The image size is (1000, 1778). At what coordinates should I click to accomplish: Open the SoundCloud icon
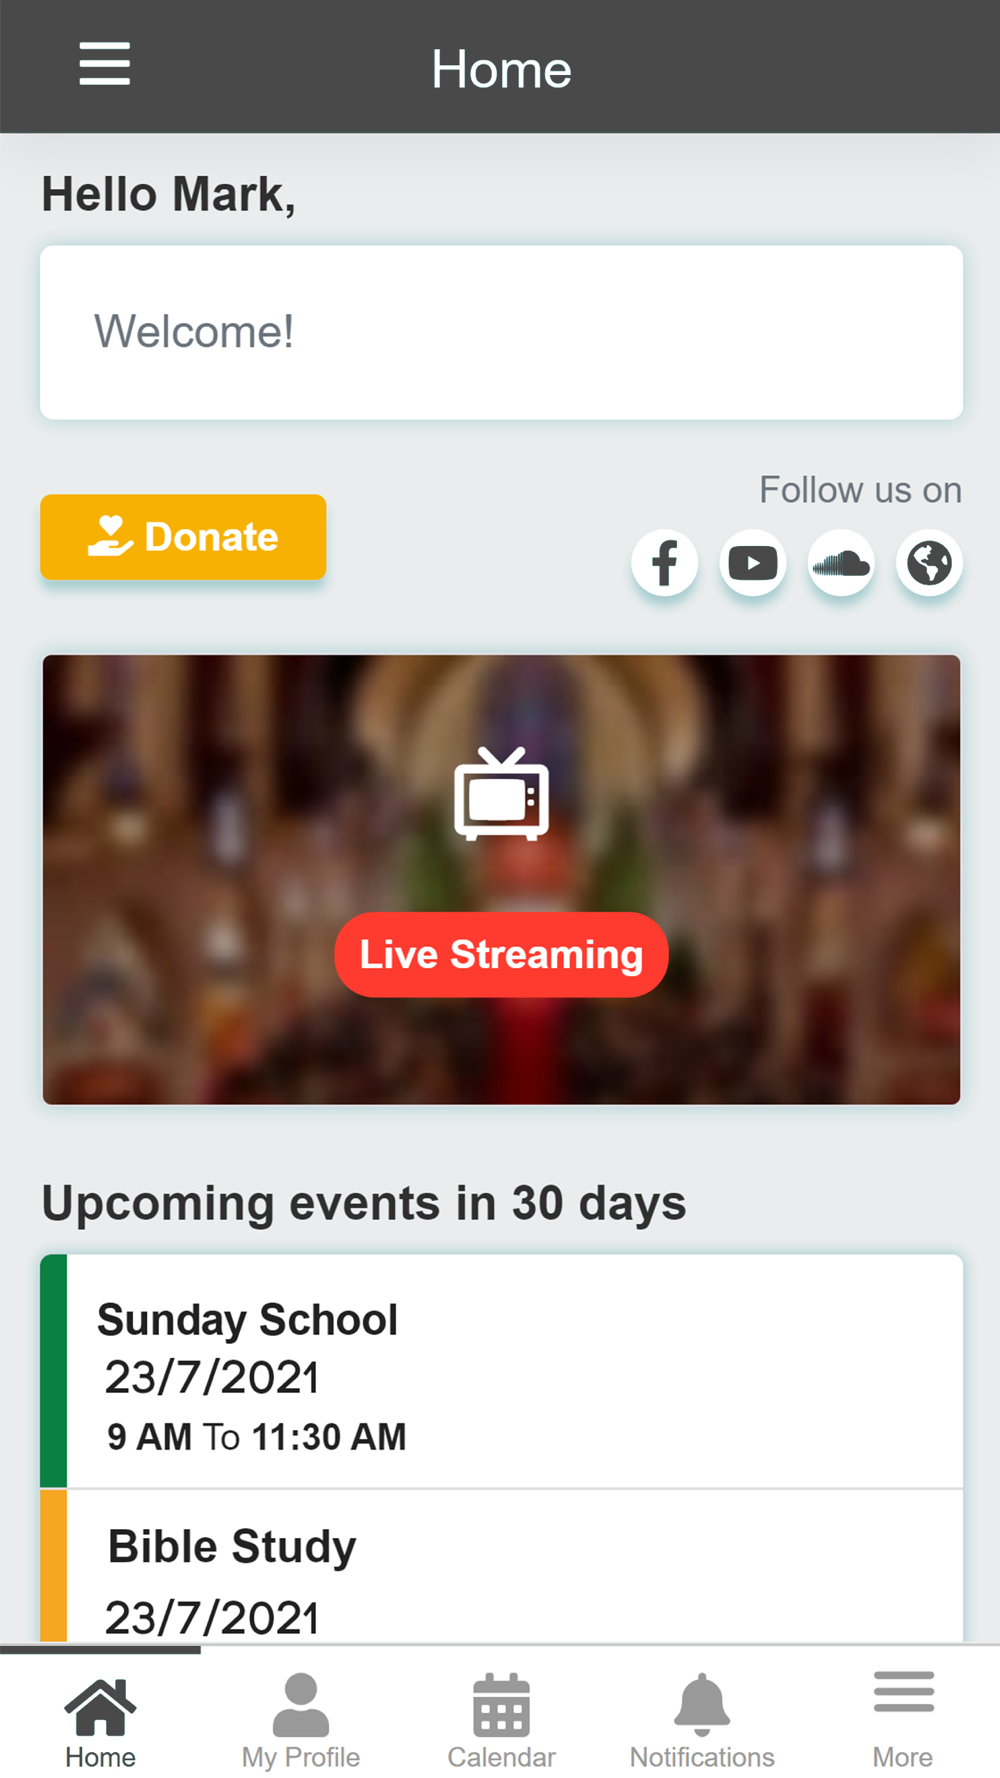pyautogui.click(x=841, y=562)
